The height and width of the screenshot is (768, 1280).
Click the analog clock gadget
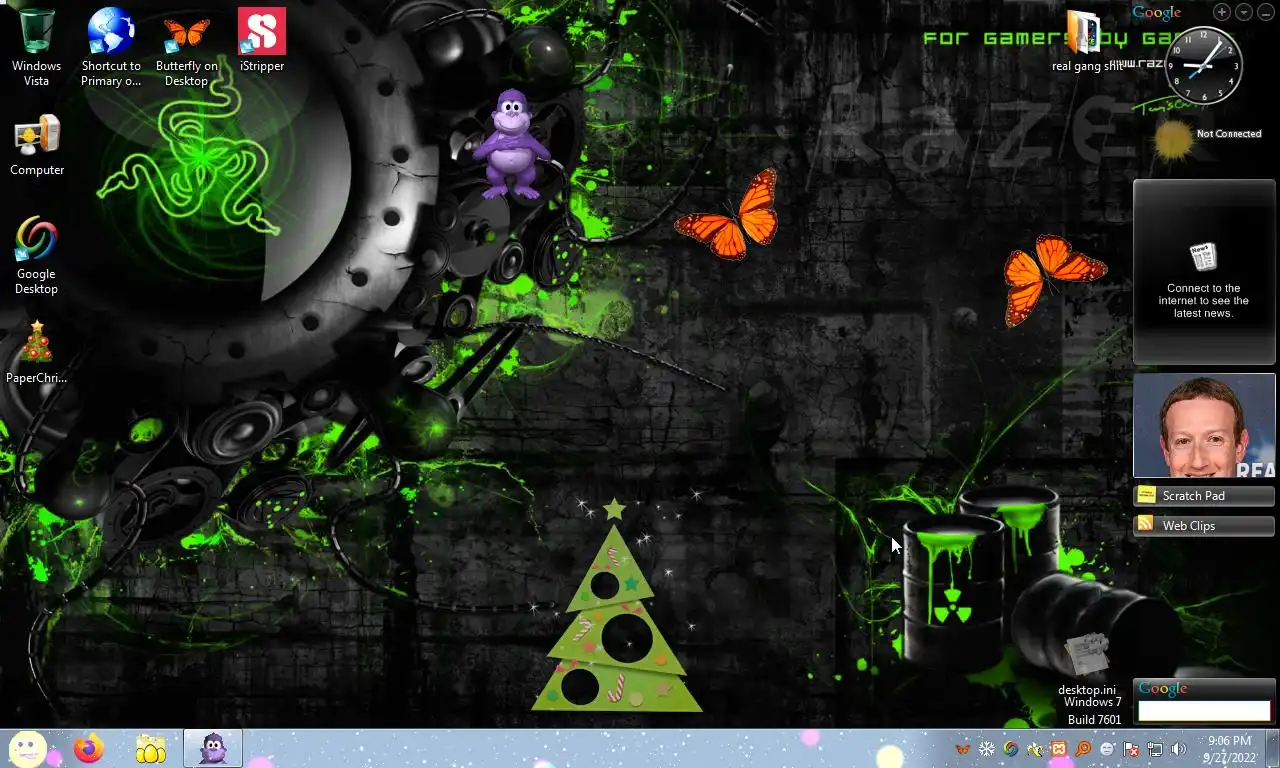pyautogui.click(x=1204, y=66)
